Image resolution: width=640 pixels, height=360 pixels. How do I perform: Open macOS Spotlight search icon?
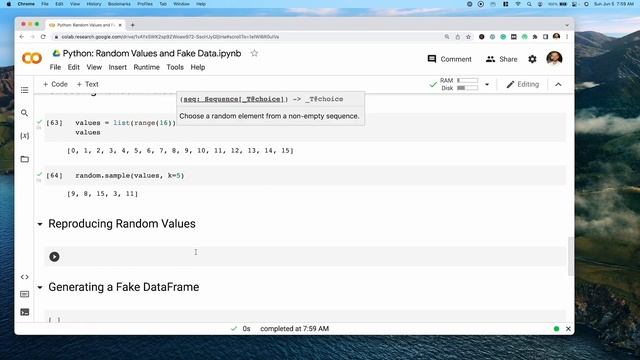coord(529,4)
